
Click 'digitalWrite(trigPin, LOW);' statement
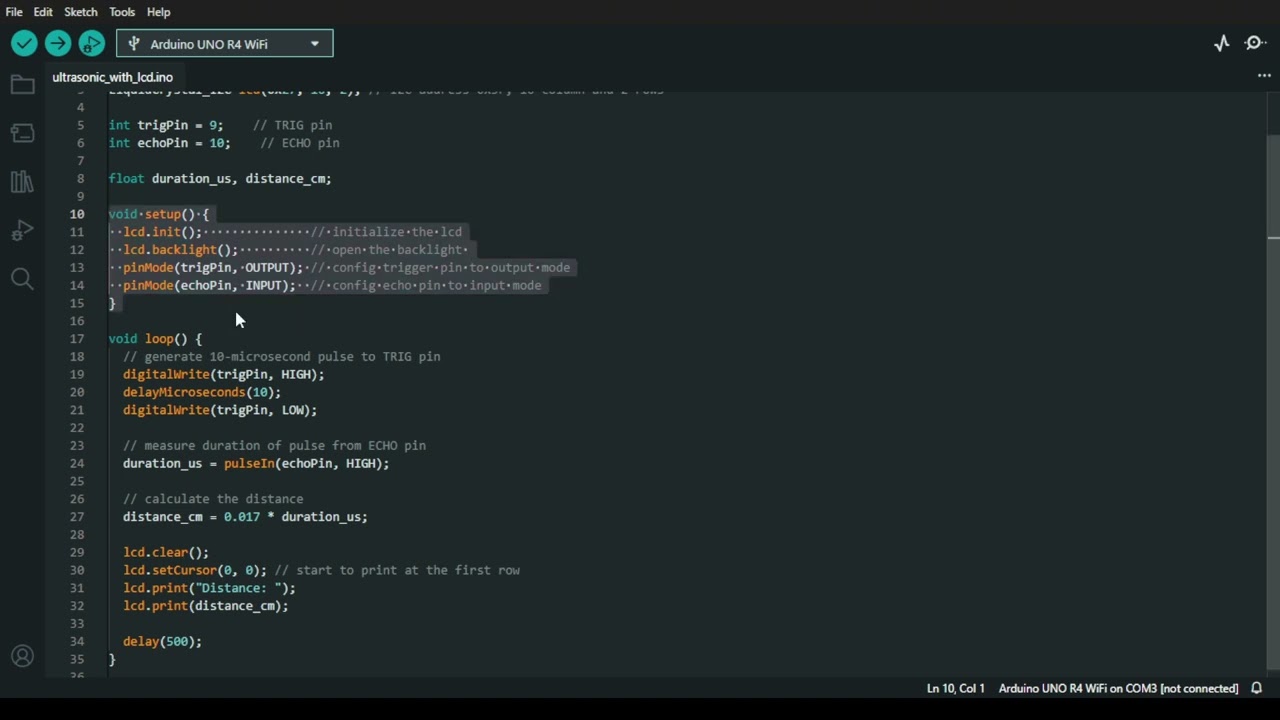(220, 410)
